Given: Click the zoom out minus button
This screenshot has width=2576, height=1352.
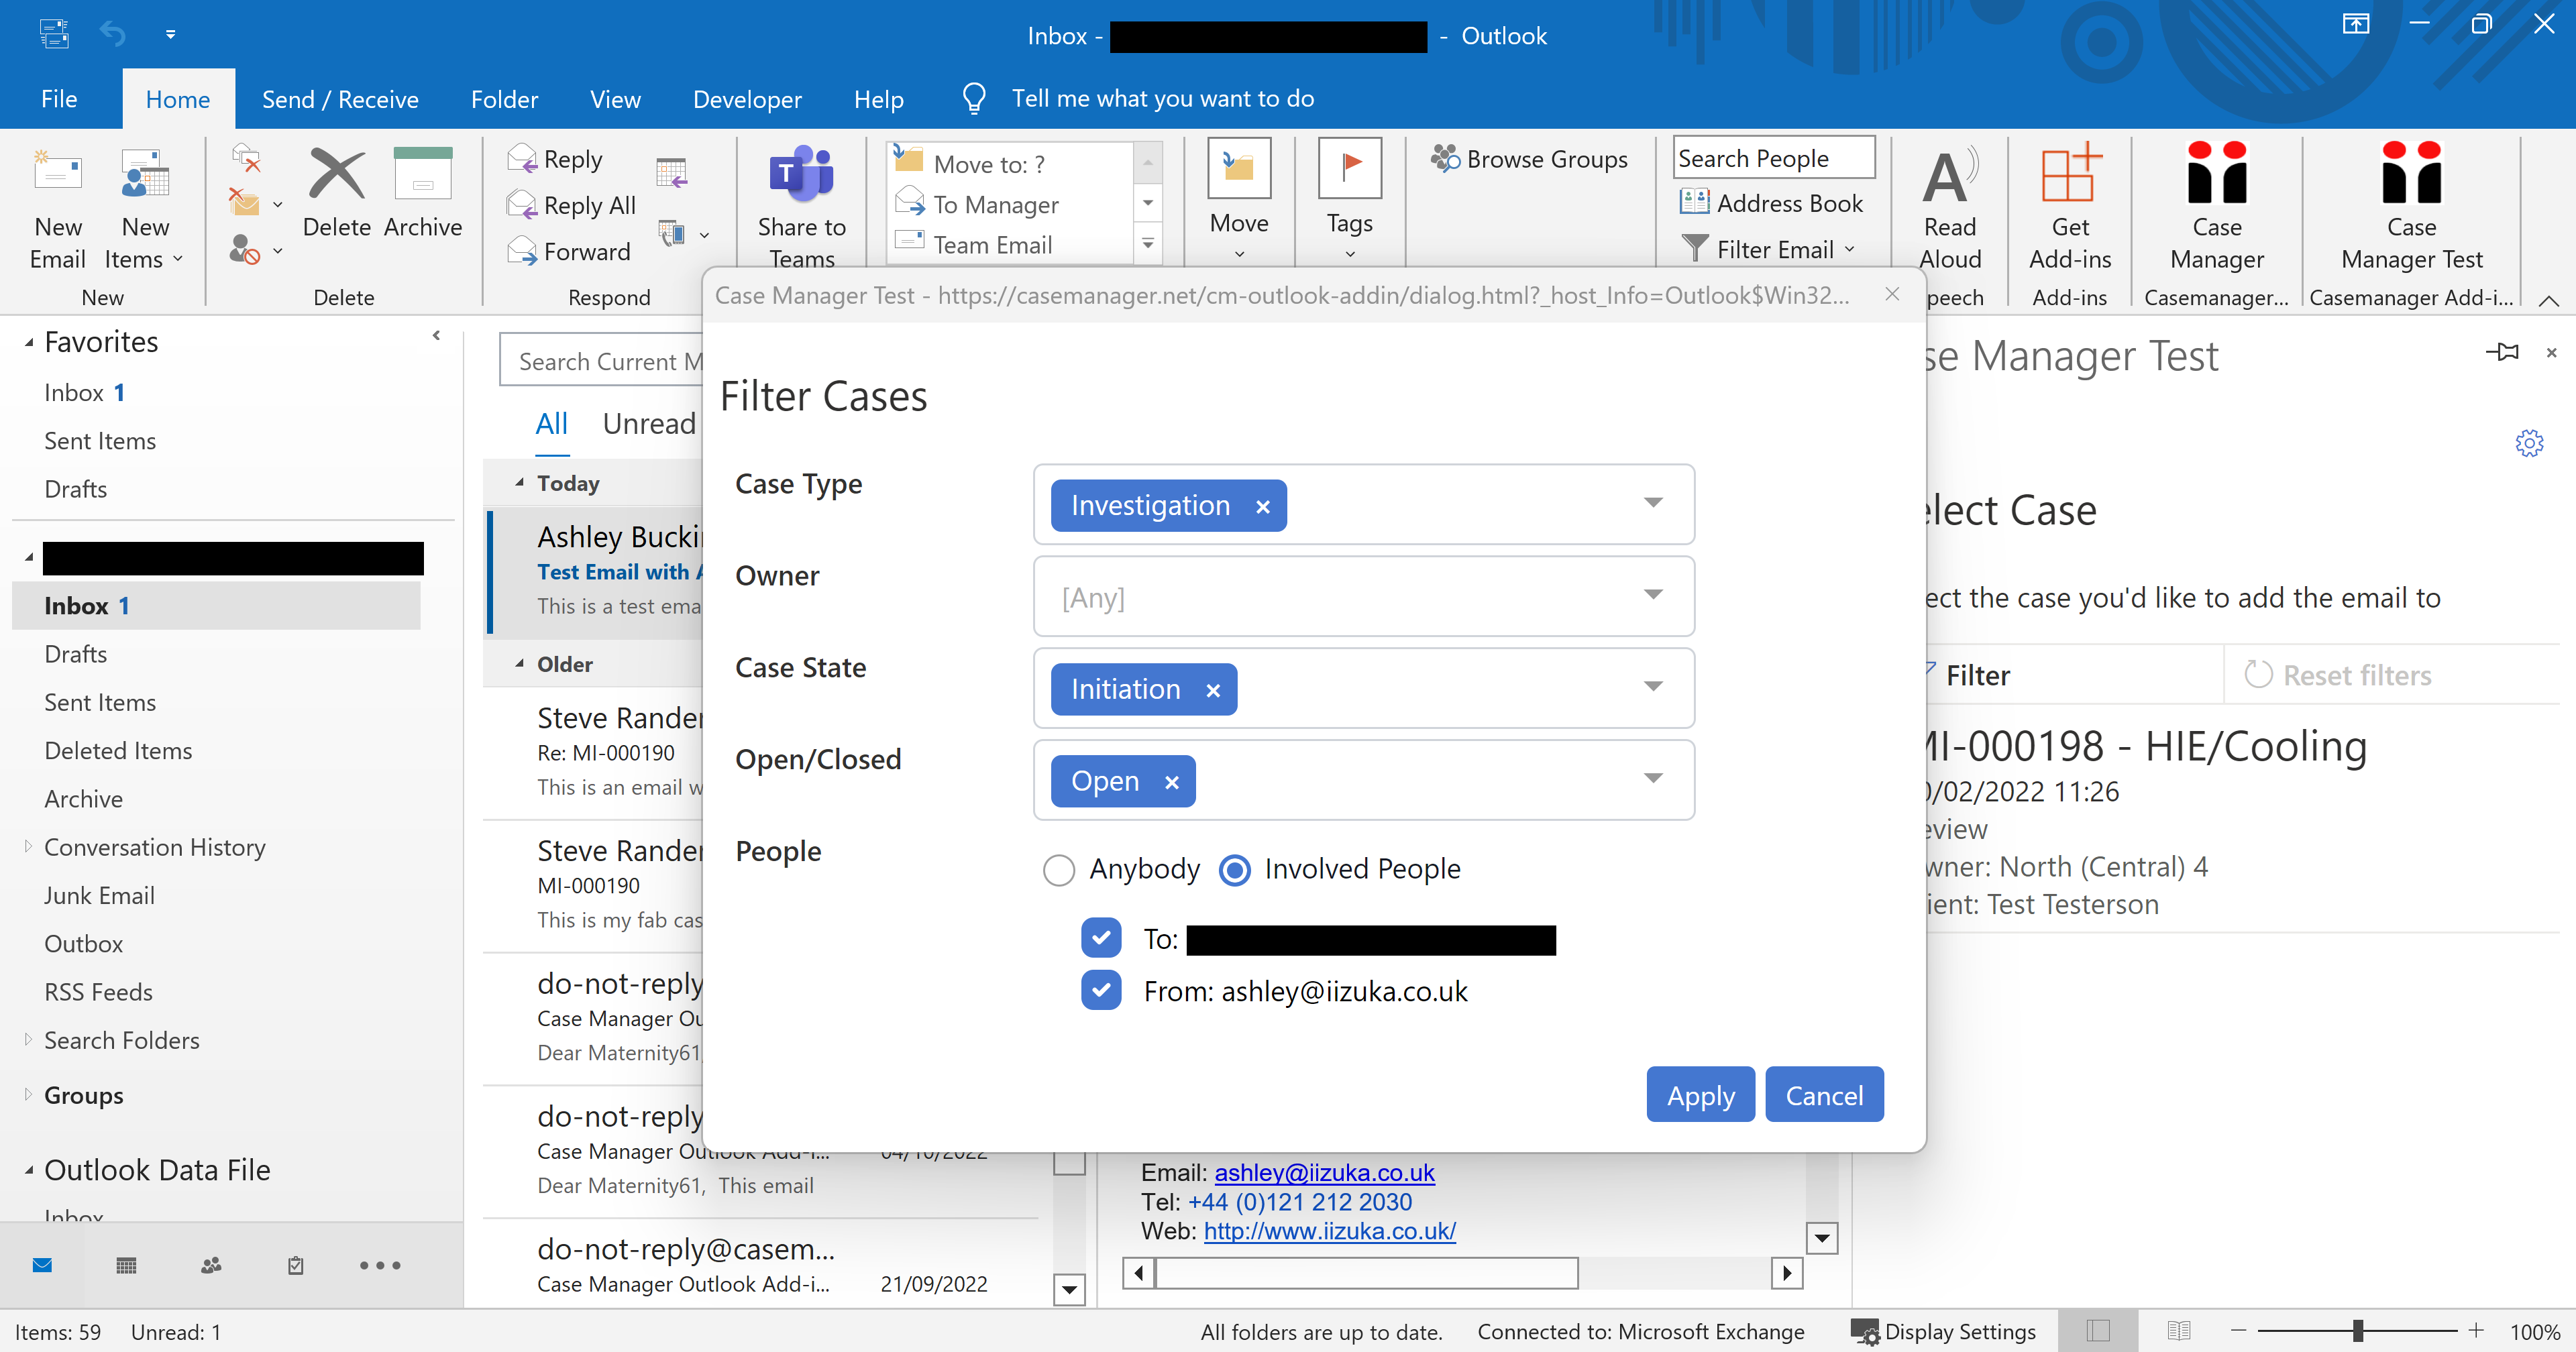Looking at the screenshot, I should (x=2239, y=1330).
